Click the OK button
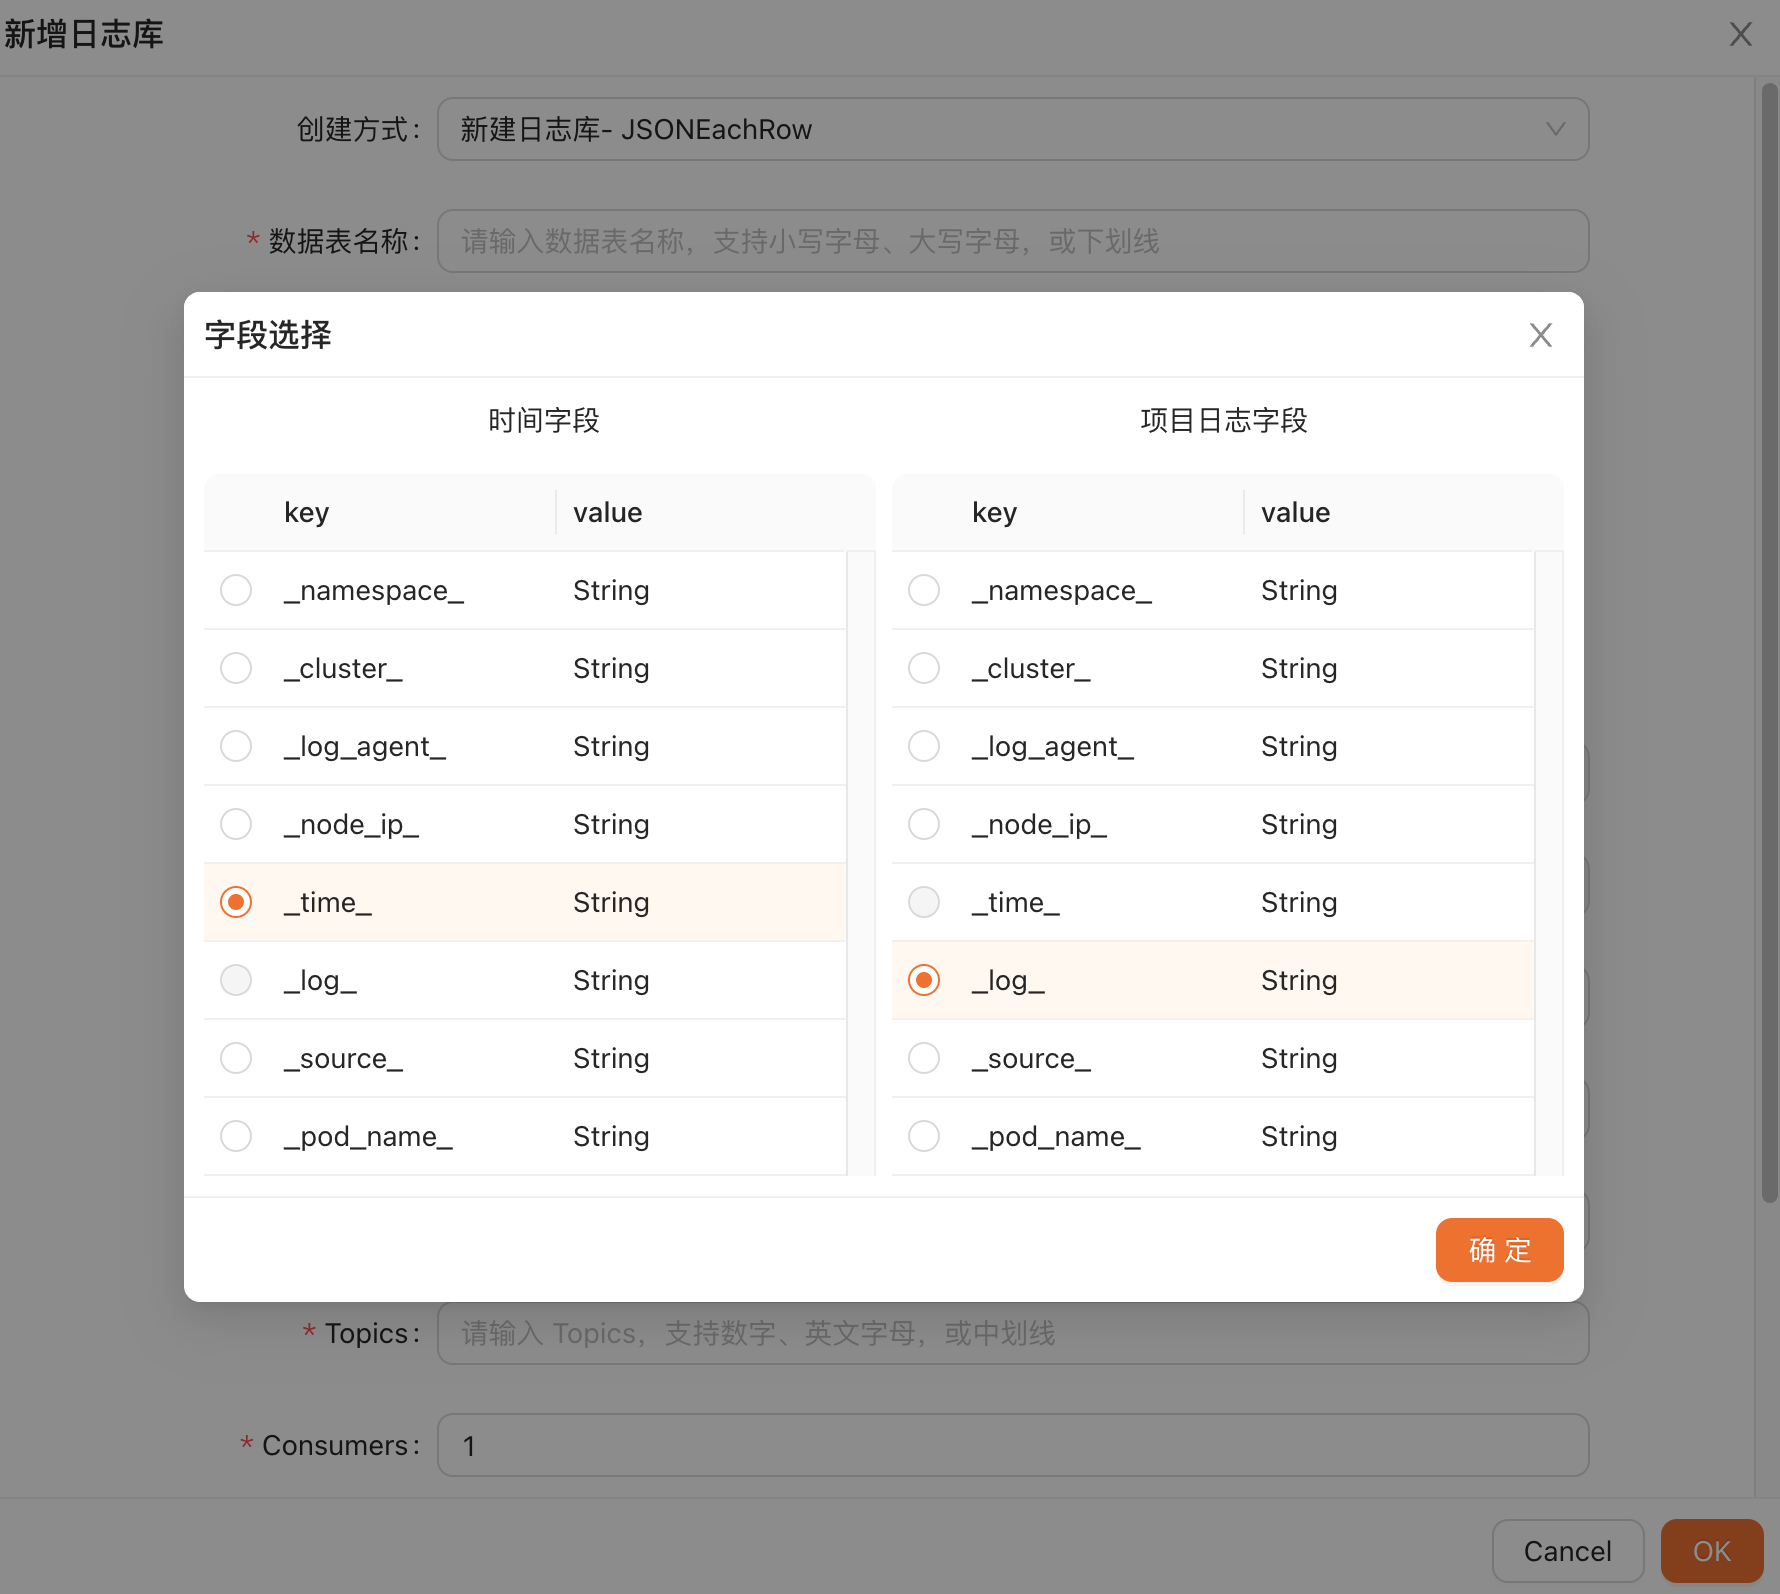Image resolution: width=1780 pixels, height=1594 pixels. coord(1711,1551)
